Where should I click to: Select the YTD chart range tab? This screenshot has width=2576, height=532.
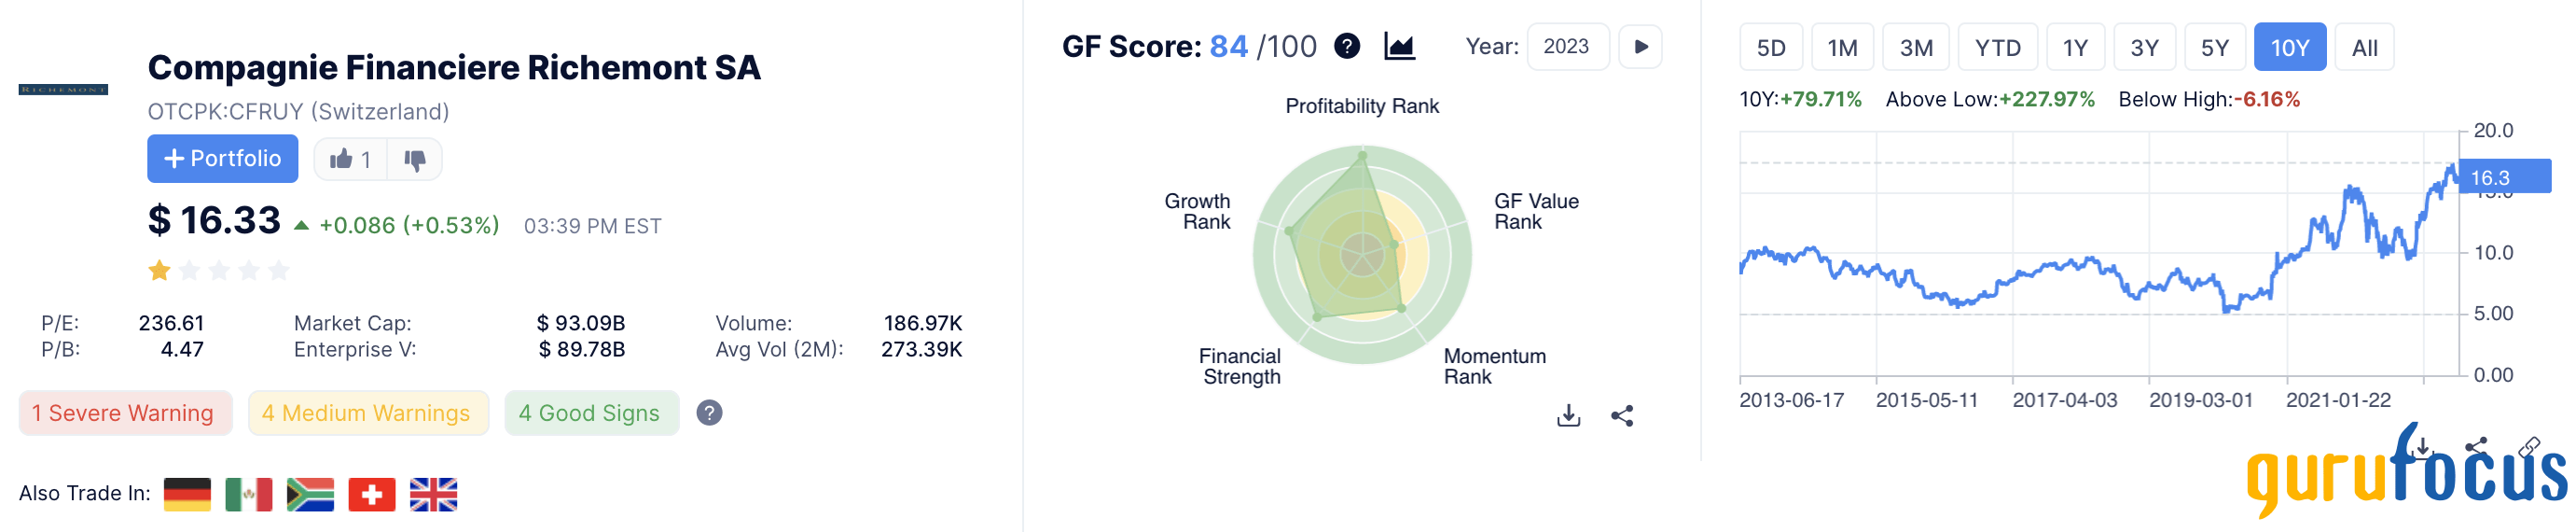click(x=1997, y=48)
